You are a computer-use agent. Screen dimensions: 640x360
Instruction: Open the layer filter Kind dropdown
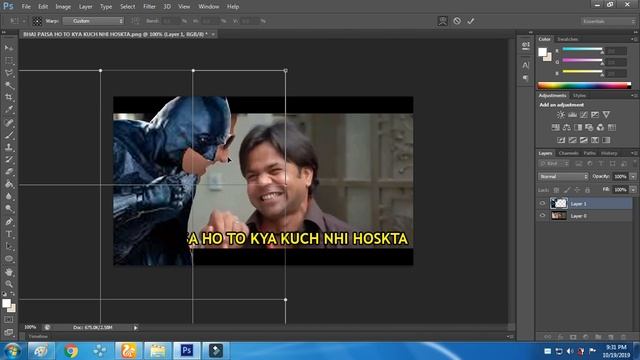[554, 164]
